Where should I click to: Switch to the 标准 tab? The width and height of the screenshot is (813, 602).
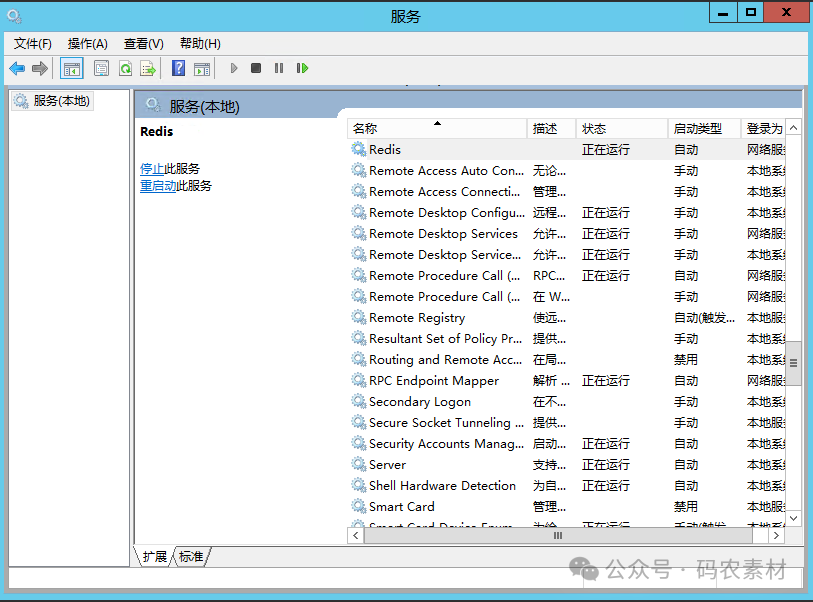coord(191,556)
